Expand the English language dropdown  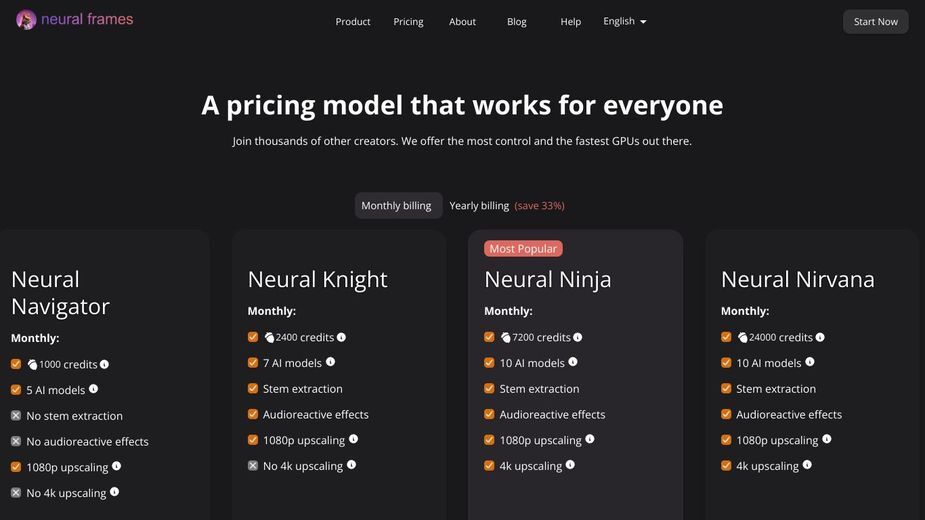(625, 21)
